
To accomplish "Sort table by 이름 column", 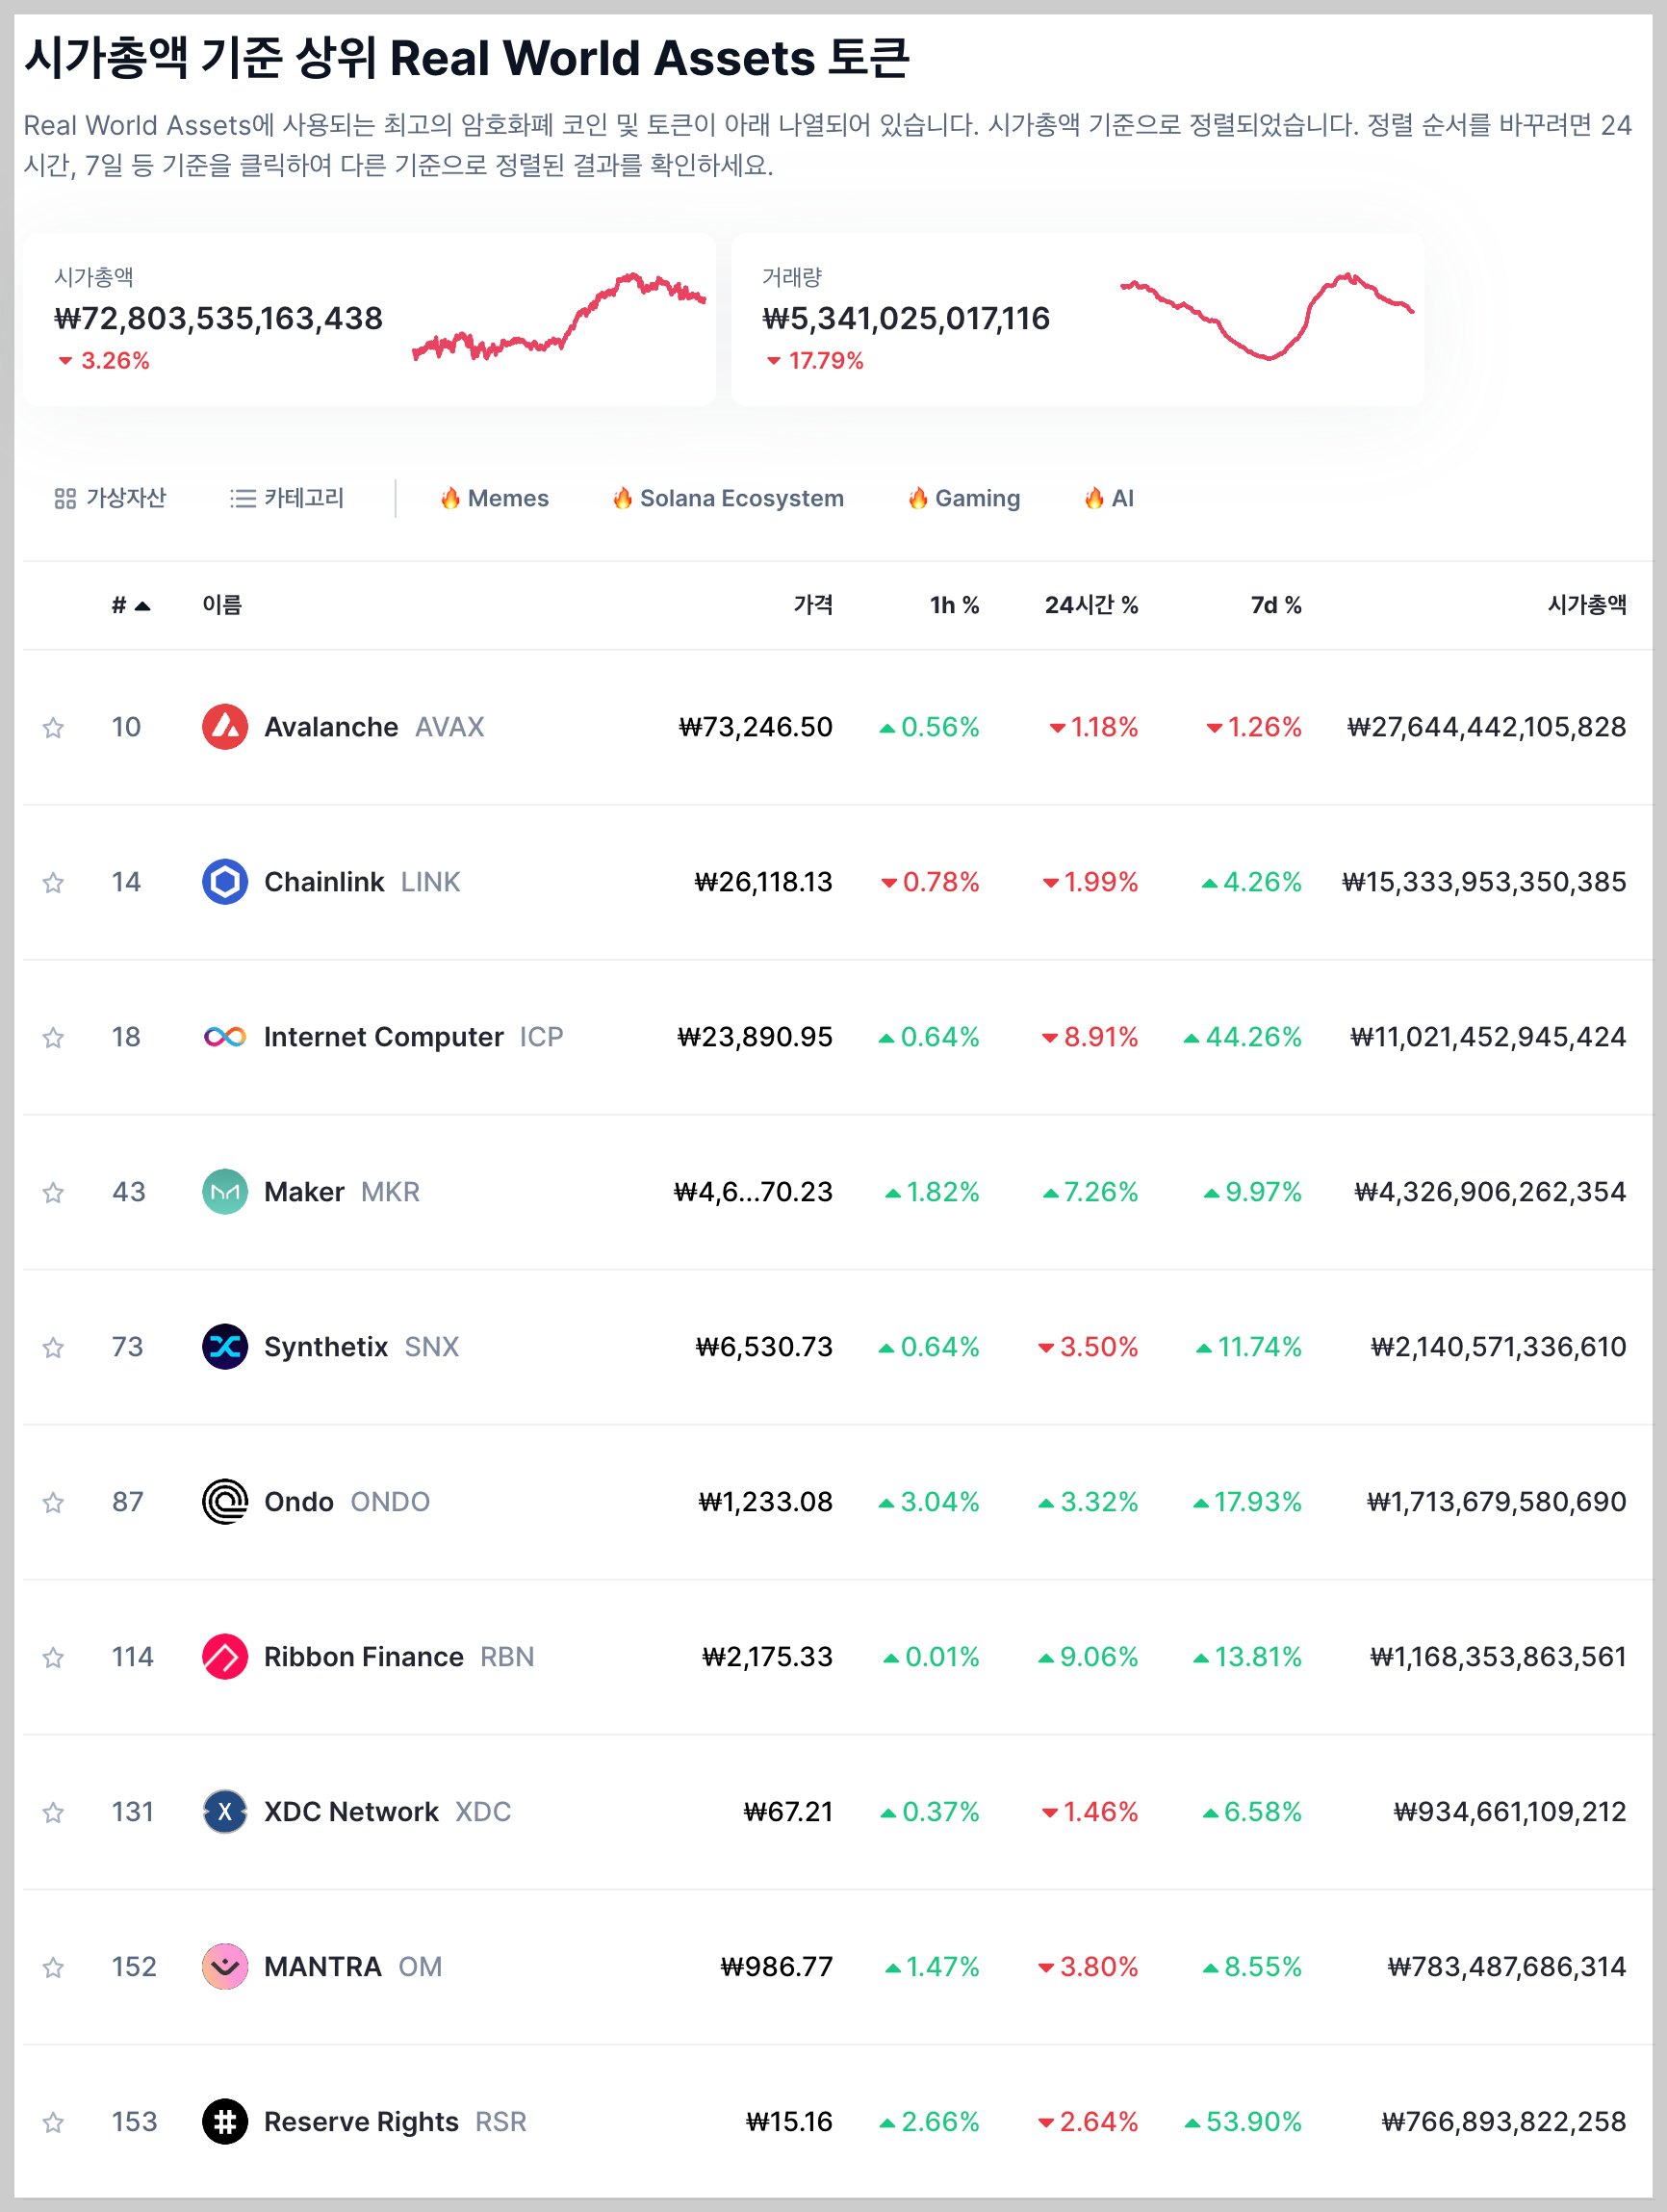I will pos(222,605).
